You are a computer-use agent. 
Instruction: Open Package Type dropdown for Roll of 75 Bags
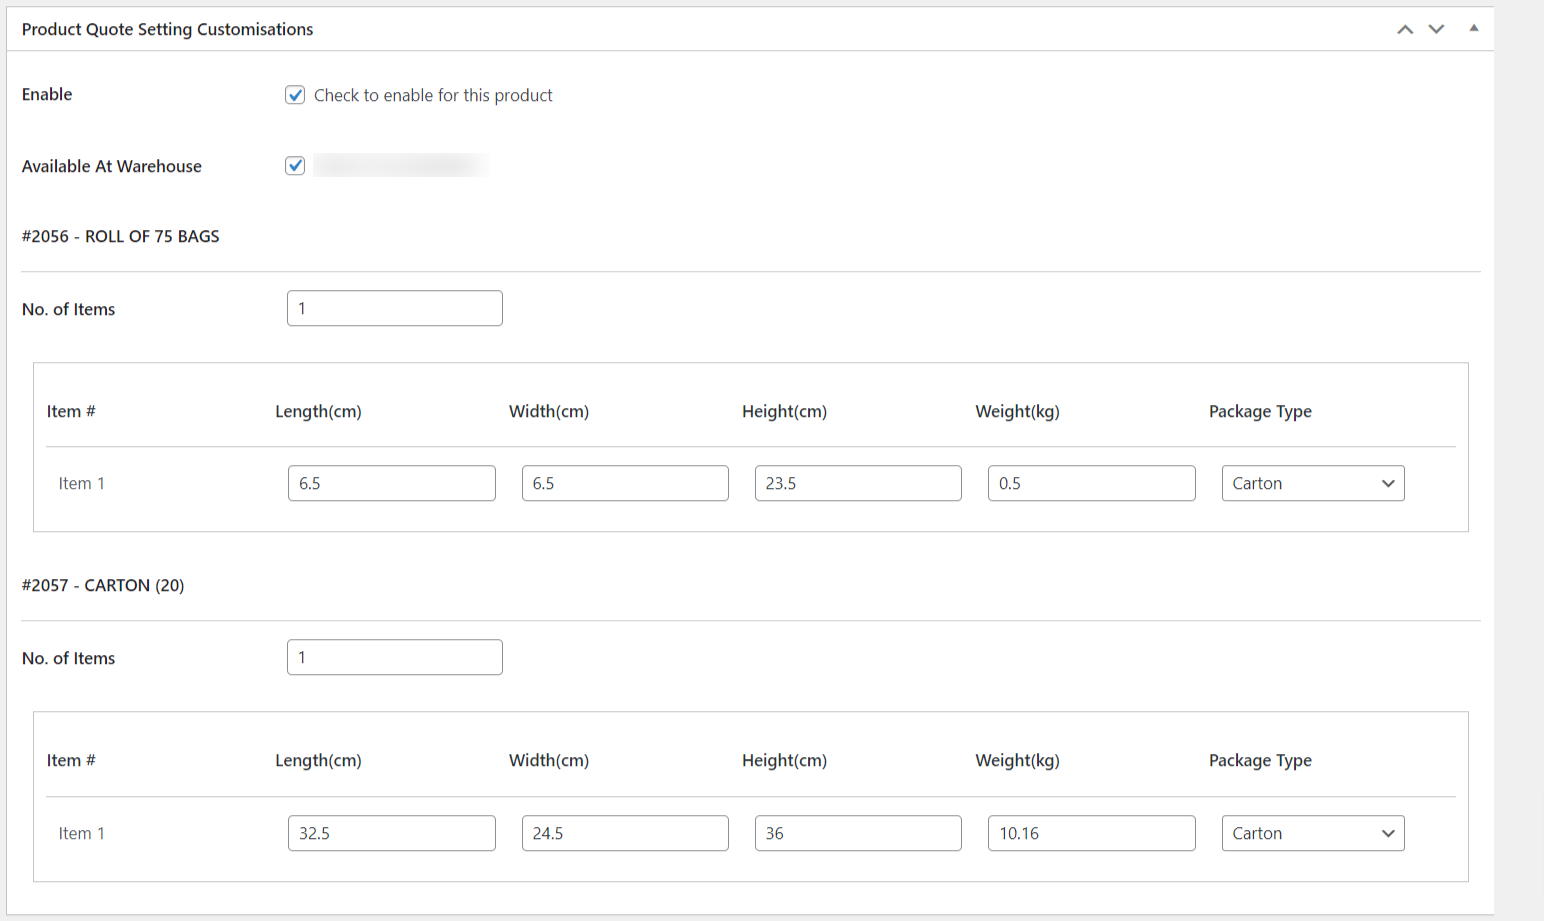coord(1313,483)
